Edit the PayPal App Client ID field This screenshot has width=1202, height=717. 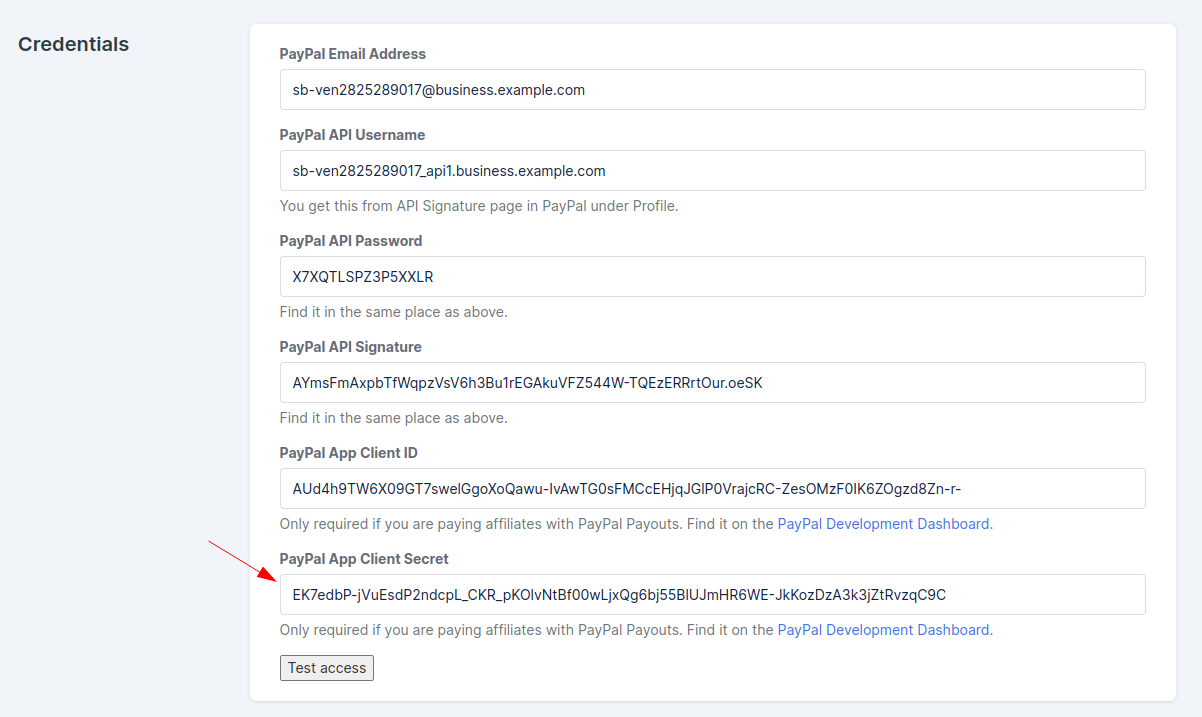[712, 489]
